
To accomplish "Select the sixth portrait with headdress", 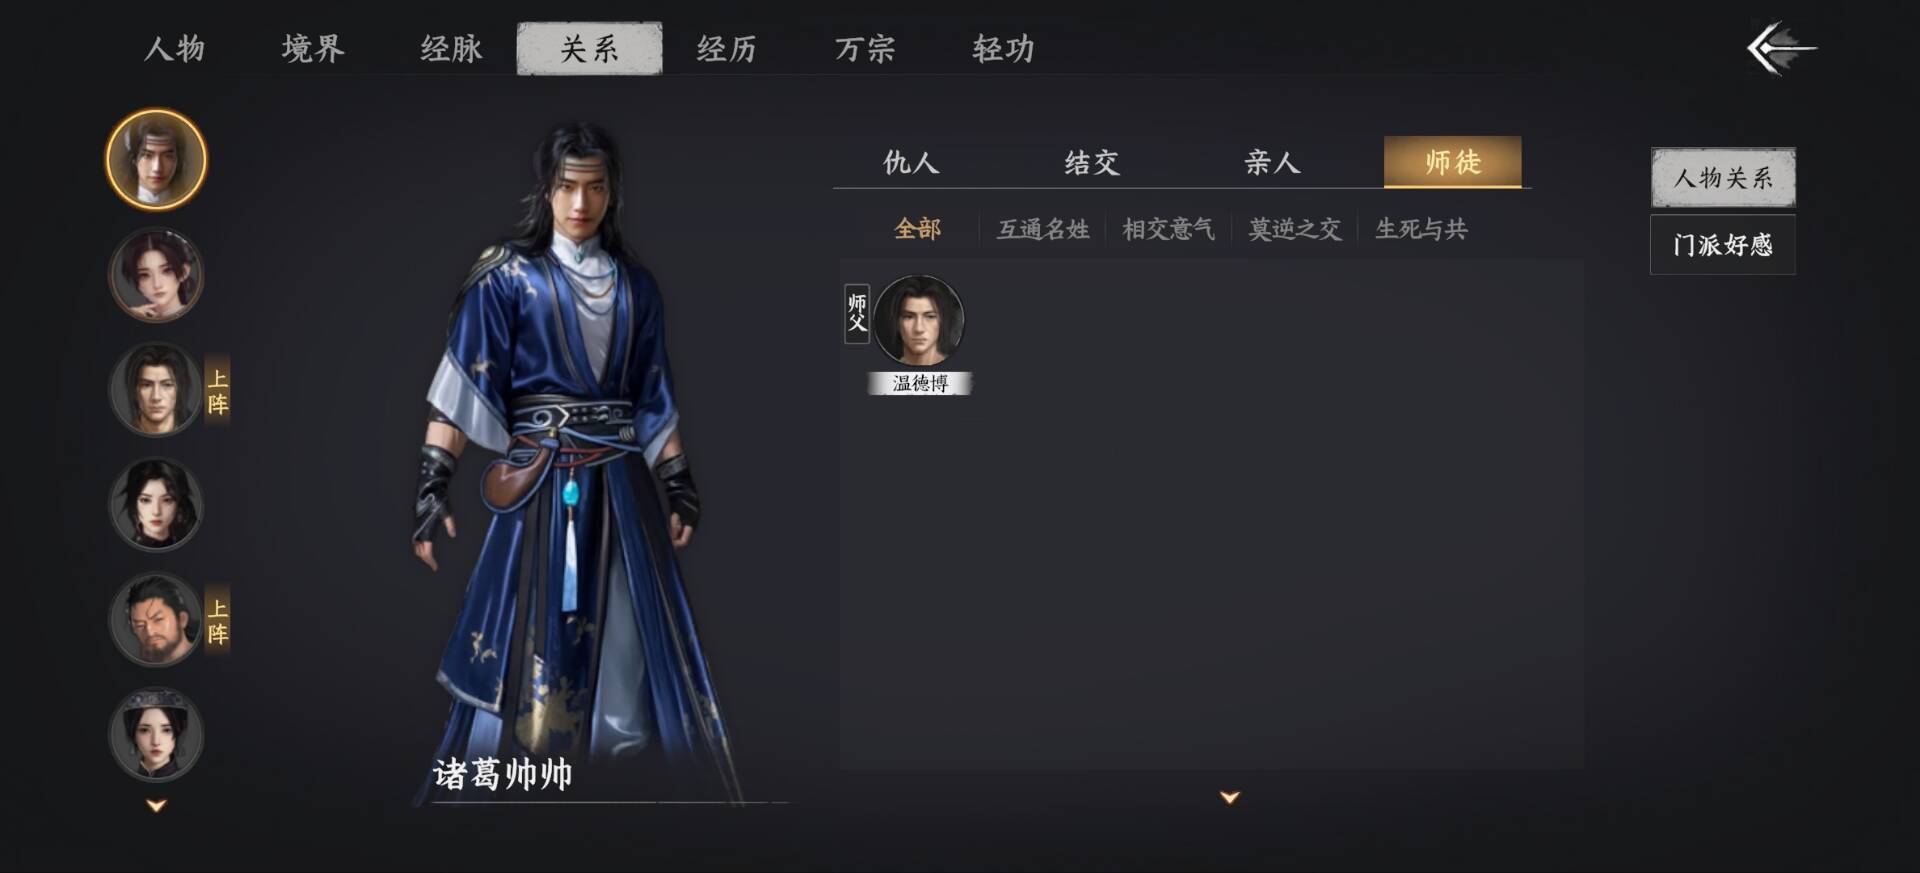I will click(156, 735).
